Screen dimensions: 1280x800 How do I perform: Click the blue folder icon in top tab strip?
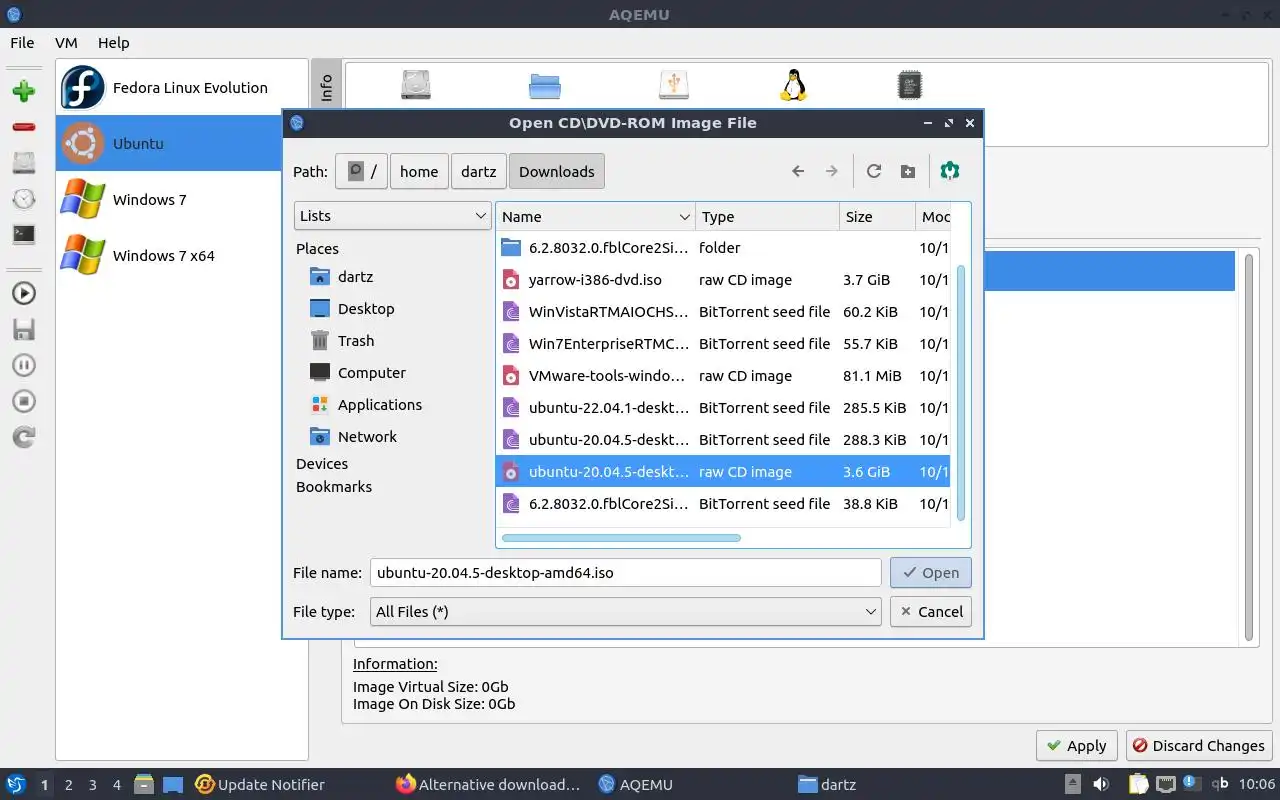[545, 85]
